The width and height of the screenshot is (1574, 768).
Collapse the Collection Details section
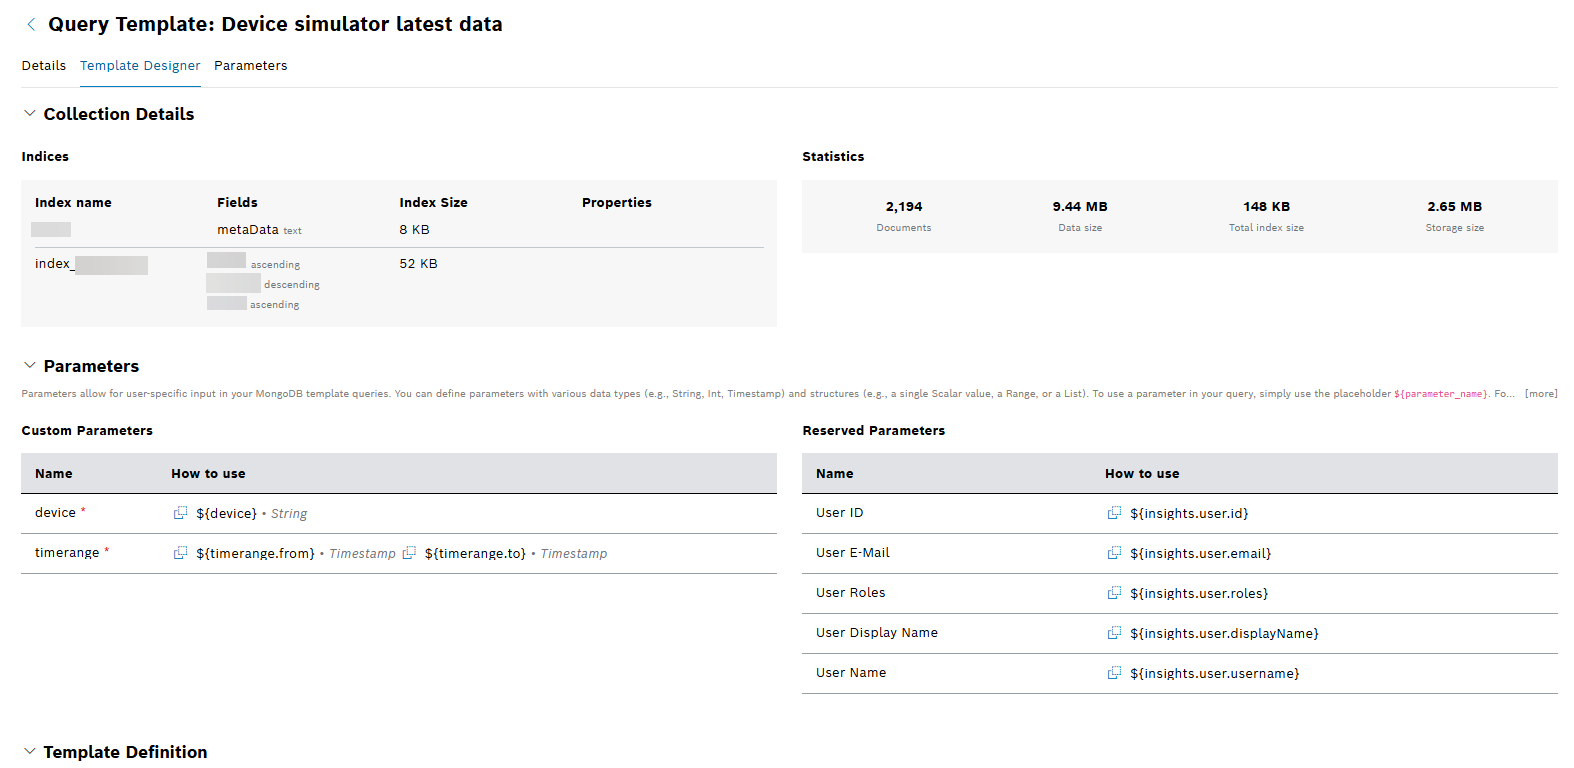[x=30, y=114]
